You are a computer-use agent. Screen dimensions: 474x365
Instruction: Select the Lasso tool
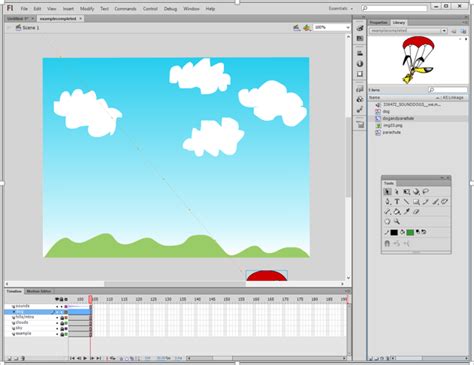coord(426,192)
